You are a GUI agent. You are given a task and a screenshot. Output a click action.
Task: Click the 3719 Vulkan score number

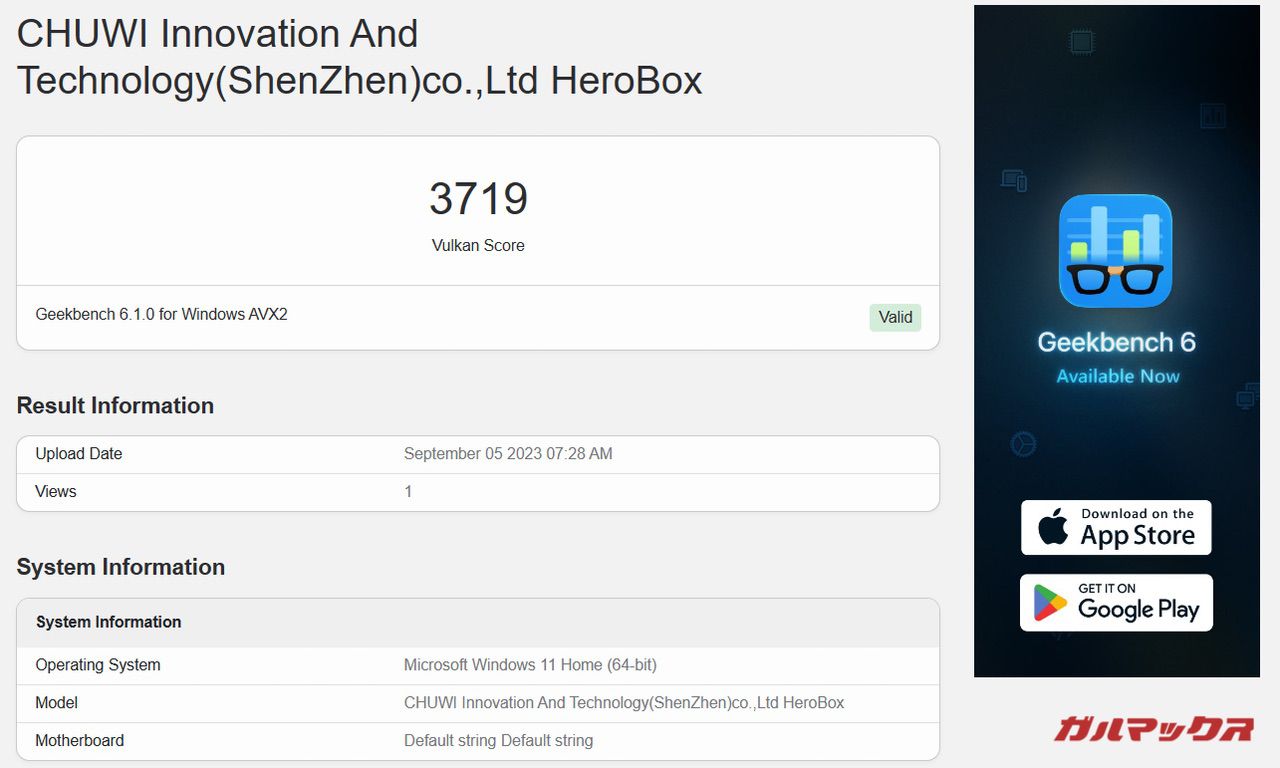point(478,199)
